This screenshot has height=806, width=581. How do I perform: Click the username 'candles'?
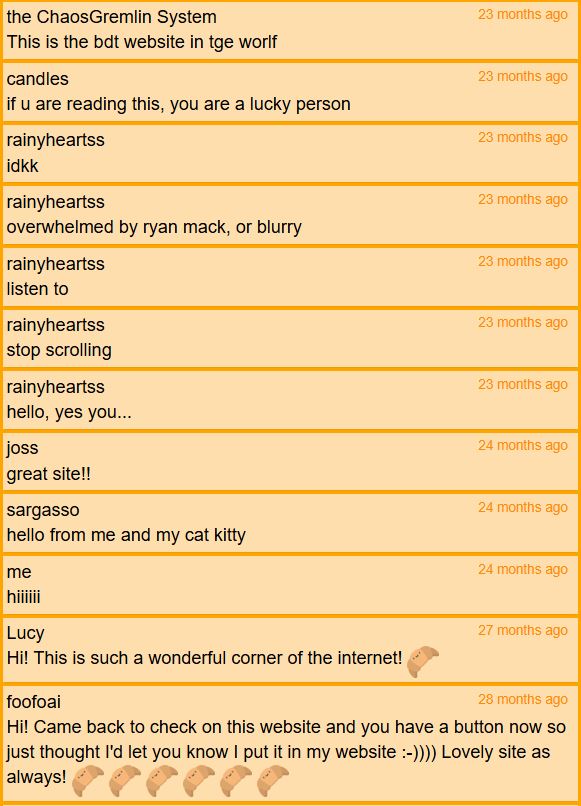[x=38, y=79]
